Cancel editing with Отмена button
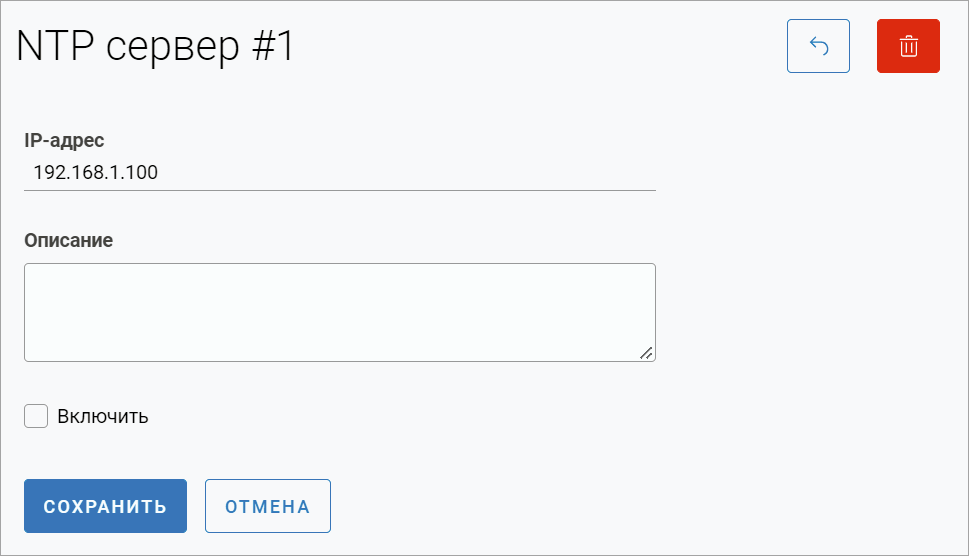Viewport: 969px width, 556px height. click(267, 506)
